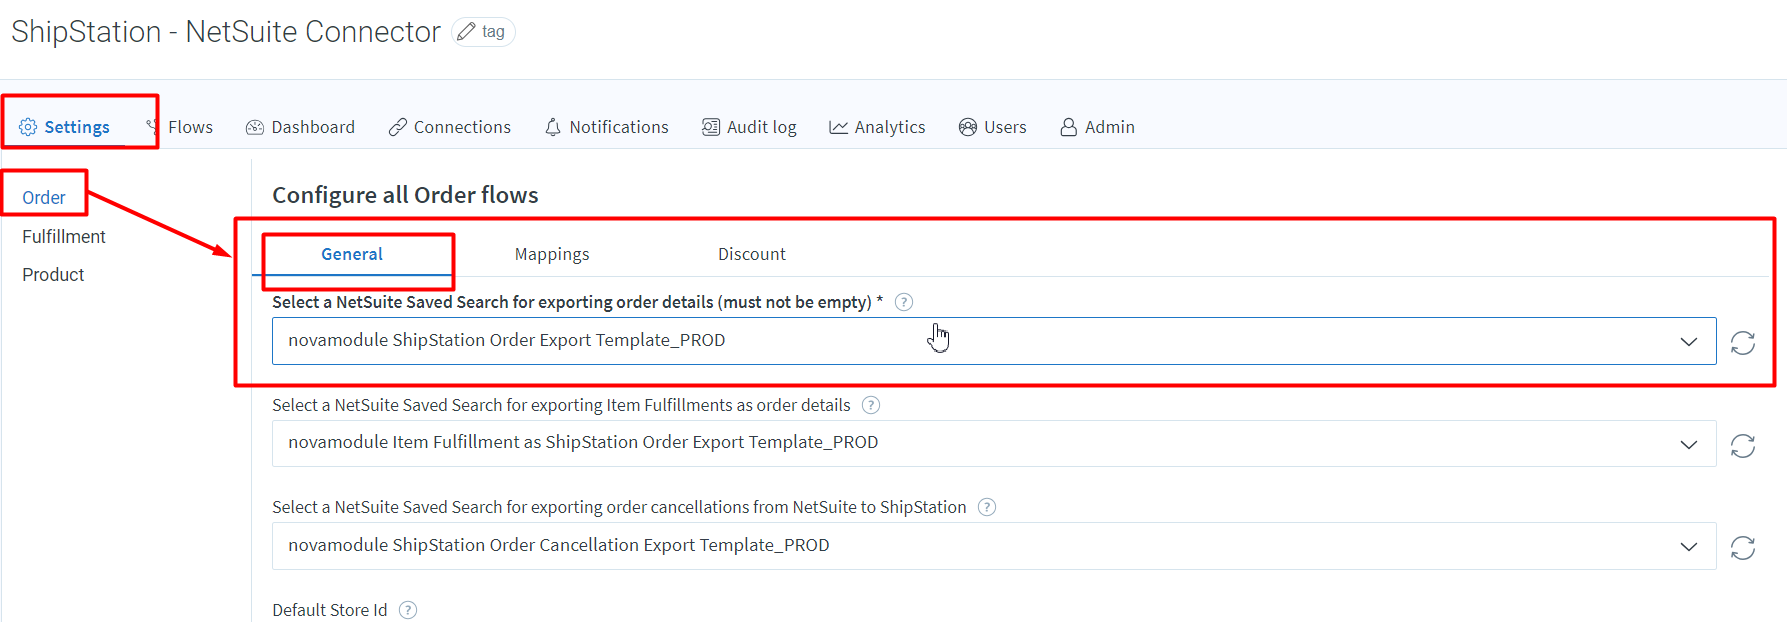1787x622 pixels.
Task: Click the pencil icon in the tag badge
Action: coord(466,32)
